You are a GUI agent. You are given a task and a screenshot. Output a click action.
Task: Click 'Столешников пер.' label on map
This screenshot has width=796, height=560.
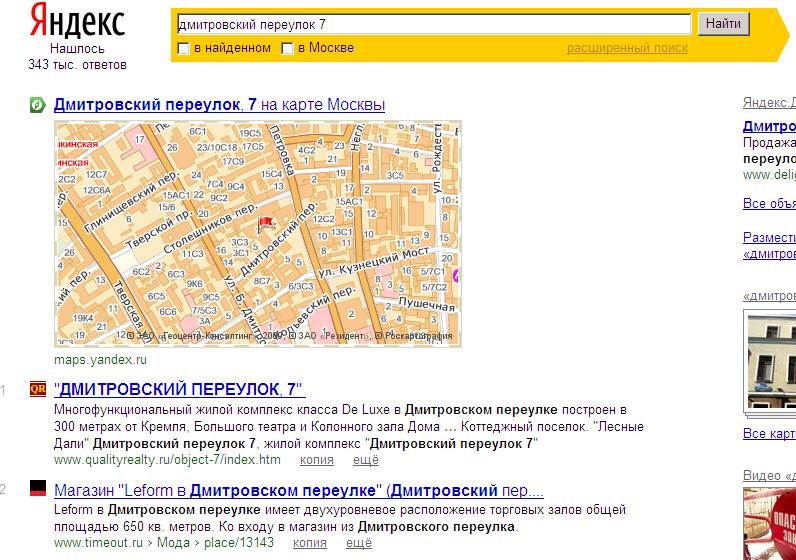click(x=211, y=228)
